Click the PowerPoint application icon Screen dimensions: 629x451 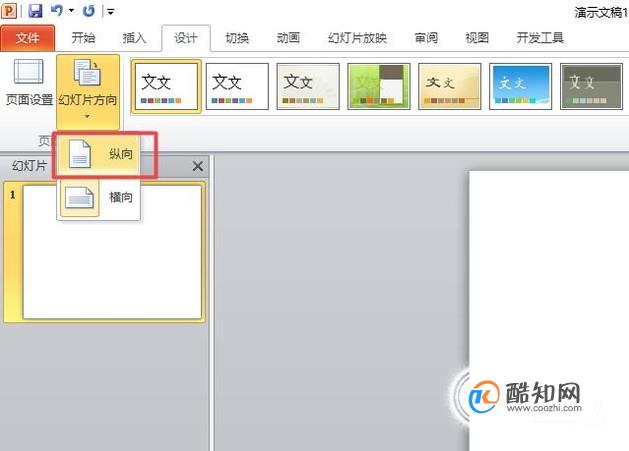click(x=9, y=10)
